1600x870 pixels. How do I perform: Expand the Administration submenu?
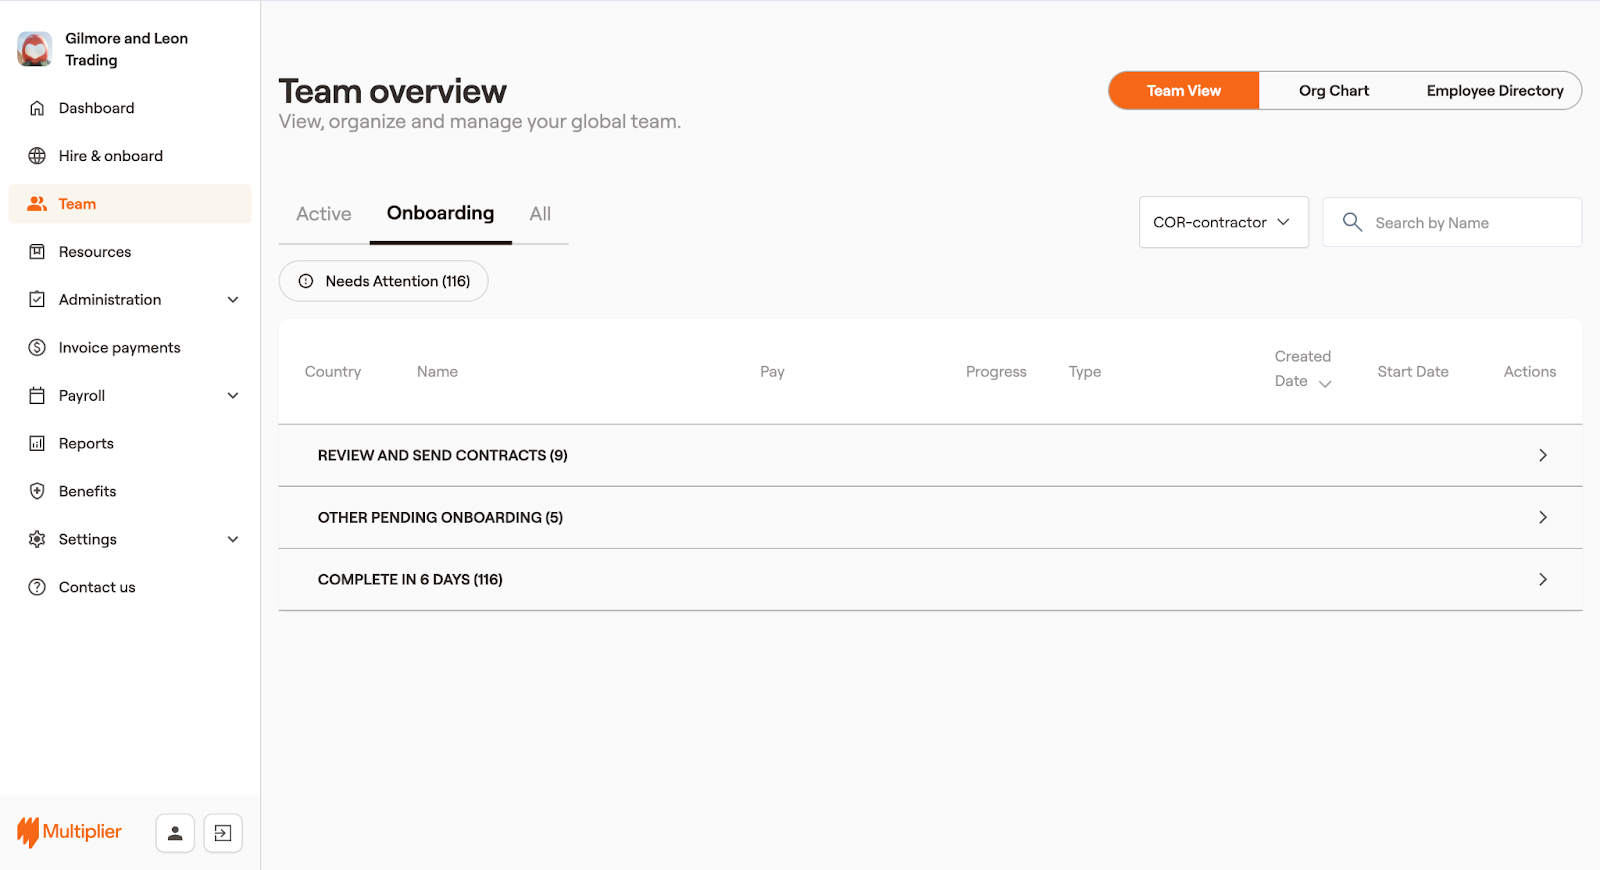tap(232, 300)
